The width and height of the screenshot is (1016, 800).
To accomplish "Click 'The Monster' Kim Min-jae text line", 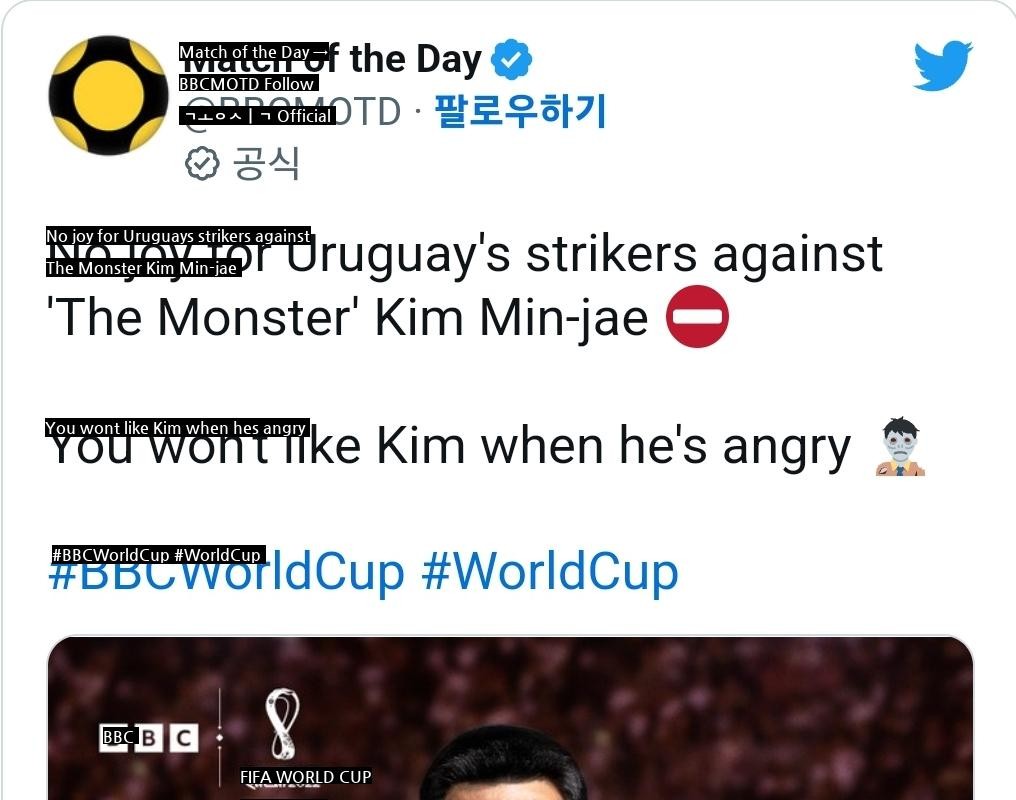I will click(348, 317).
